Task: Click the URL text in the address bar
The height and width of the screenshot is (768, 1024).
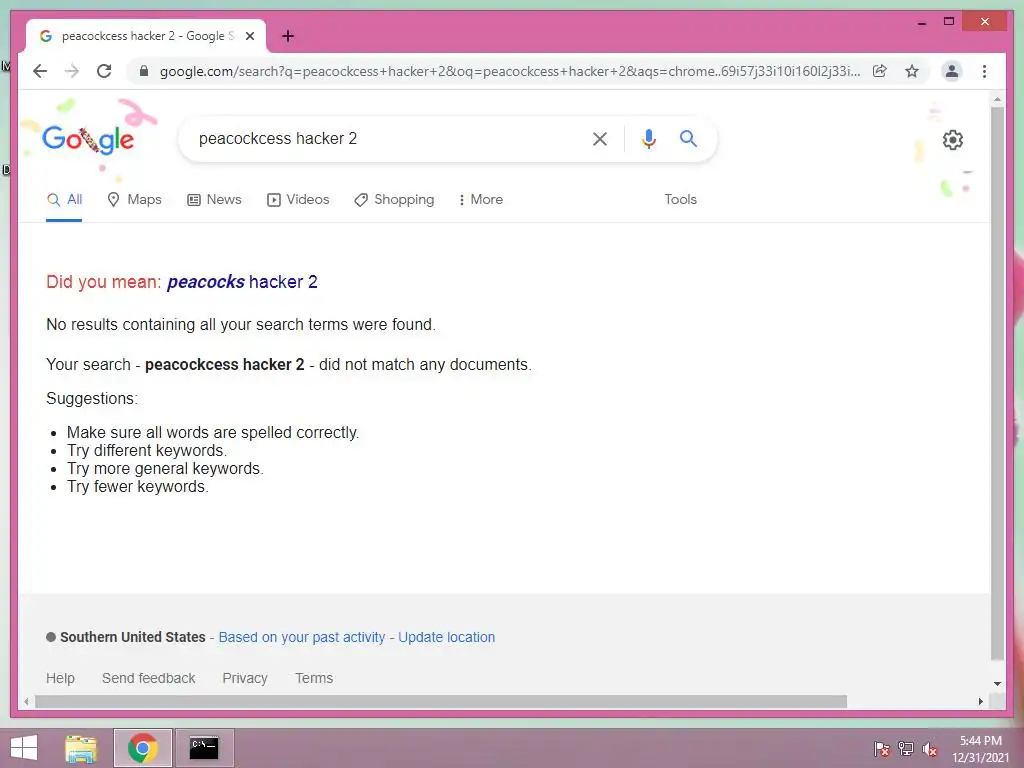Action: tap(509, 71)
